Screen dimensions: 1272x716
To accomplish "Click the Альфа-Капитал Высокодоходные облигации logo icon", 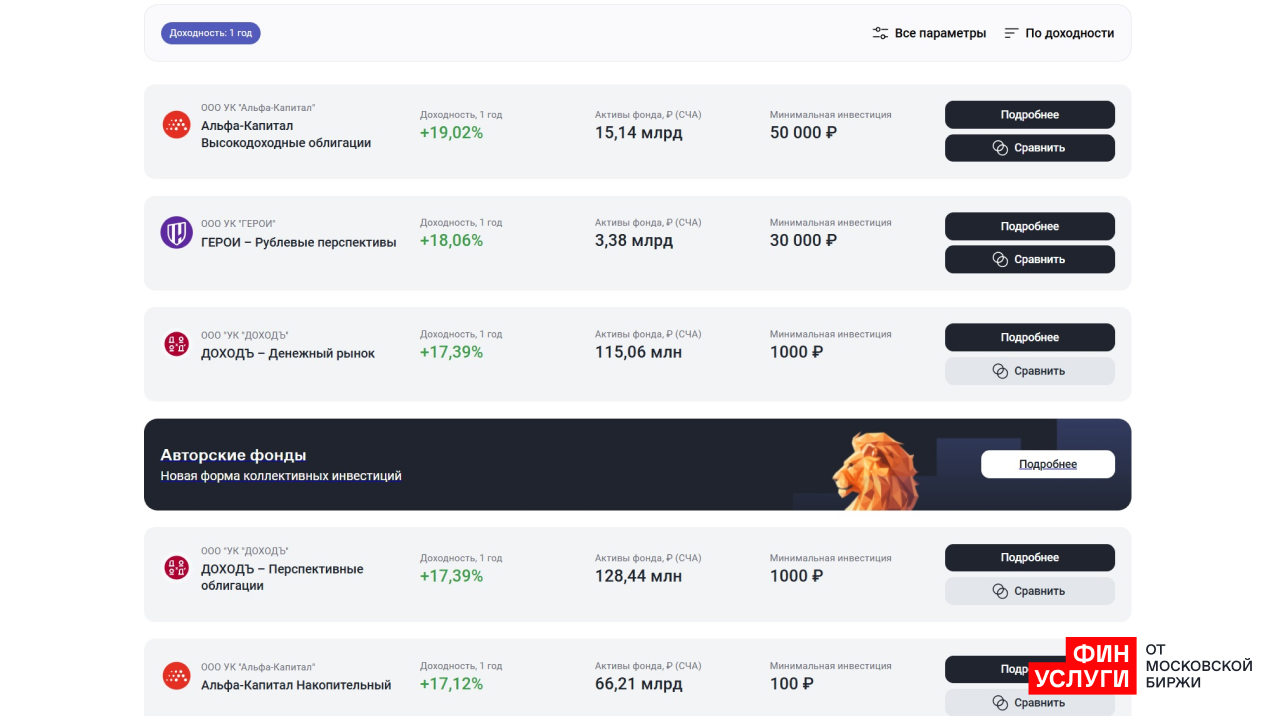I will (177, 125).
